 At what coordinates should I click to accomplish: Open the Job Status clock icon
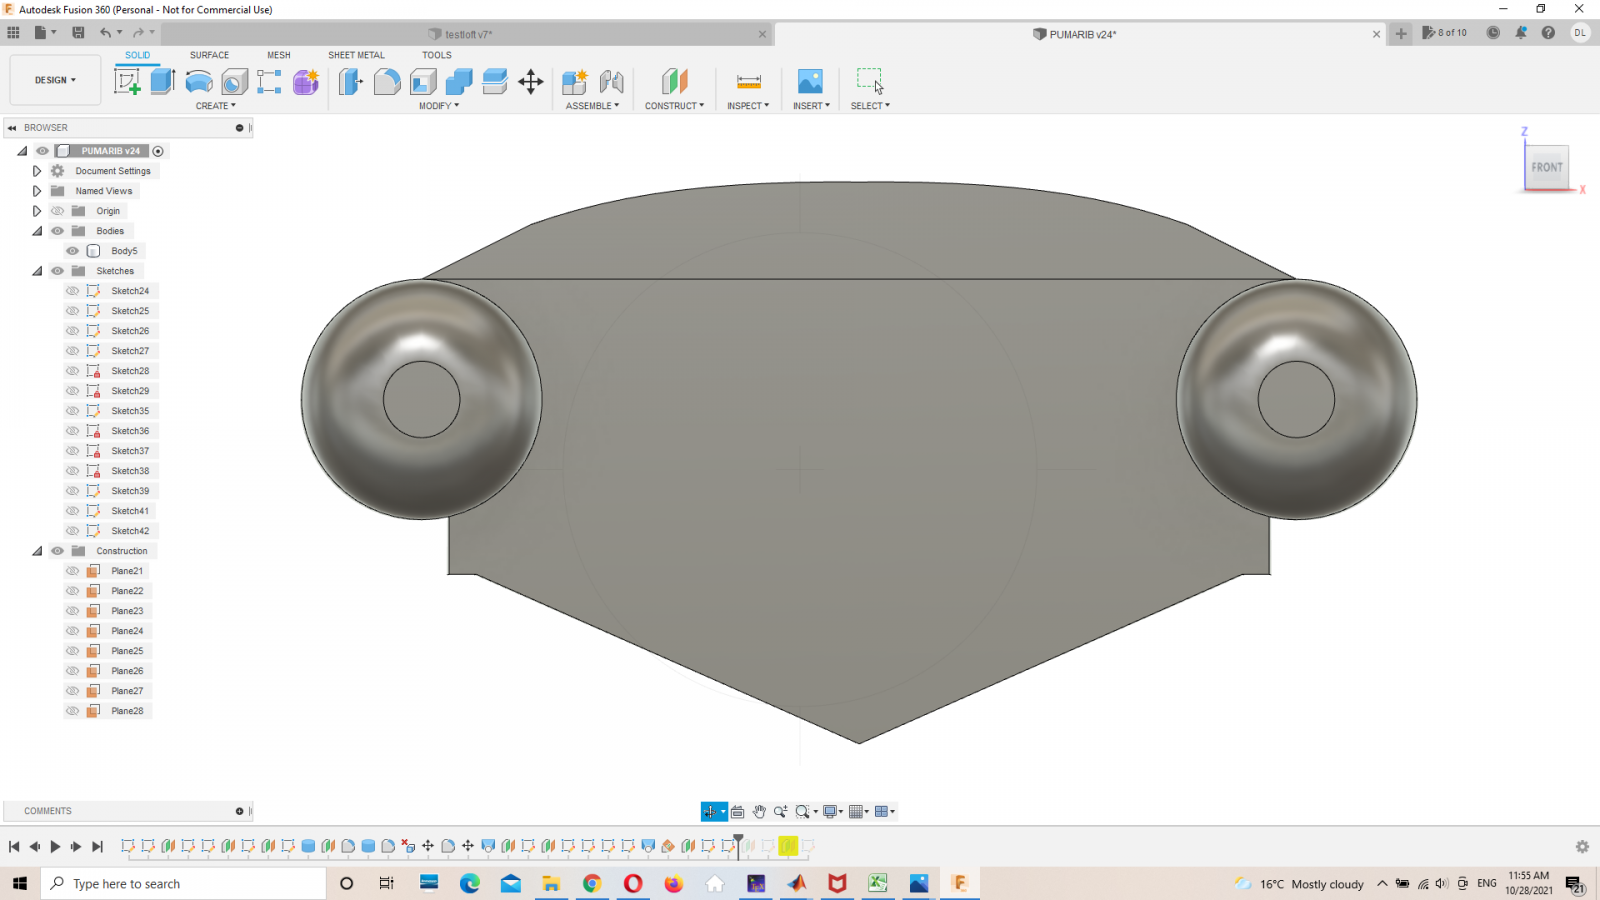[x=1493, y=33]
